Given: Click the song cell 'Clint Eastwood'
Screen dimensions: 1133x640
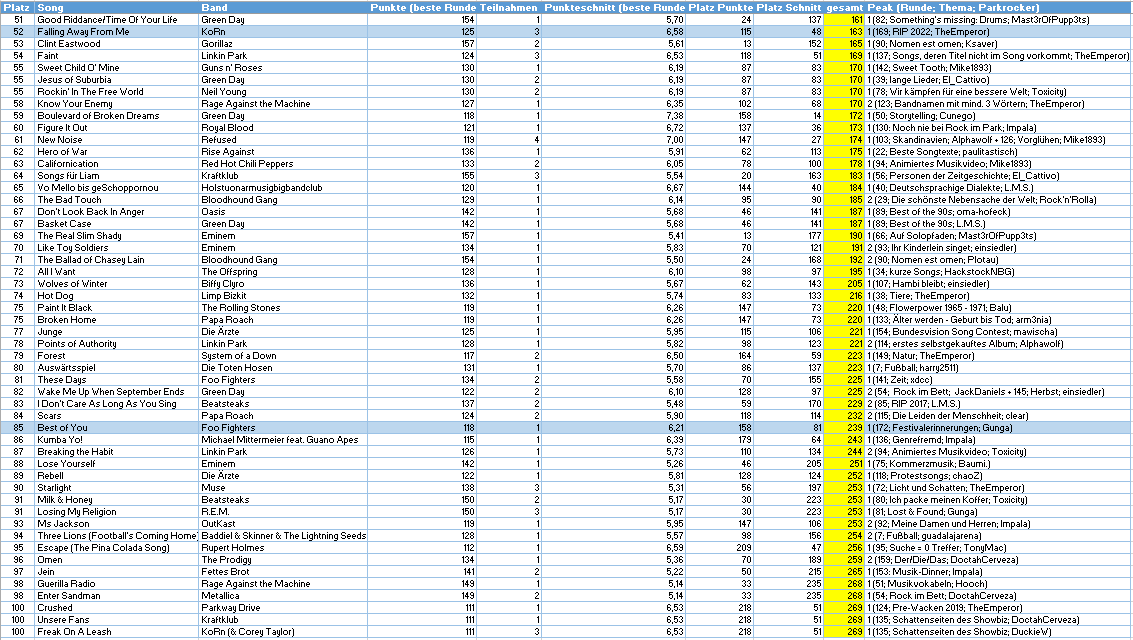Looking at the screenshot, I should coord(116,44).
